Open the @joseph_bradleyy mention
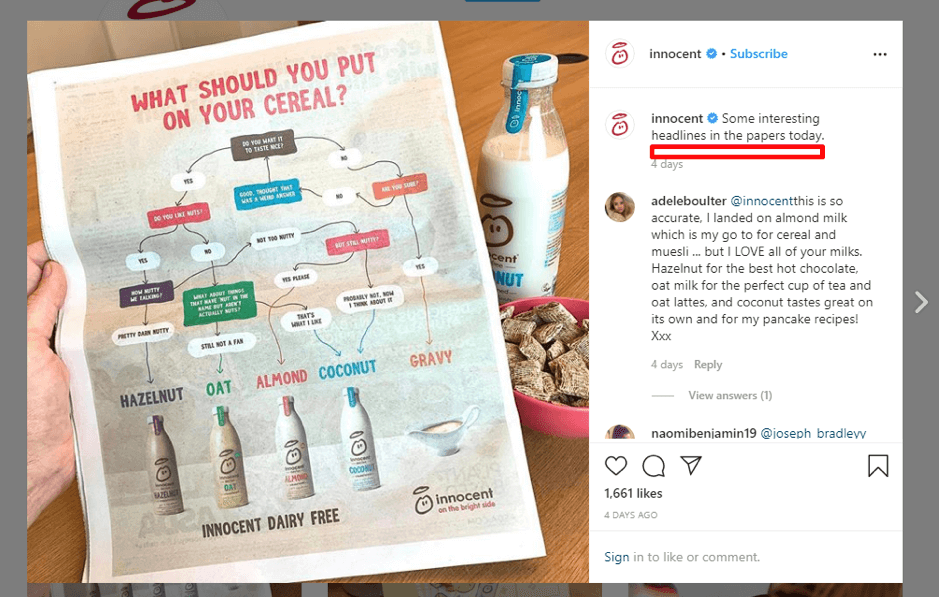Screen dimensions: 939x597 (x=813, y=433)
